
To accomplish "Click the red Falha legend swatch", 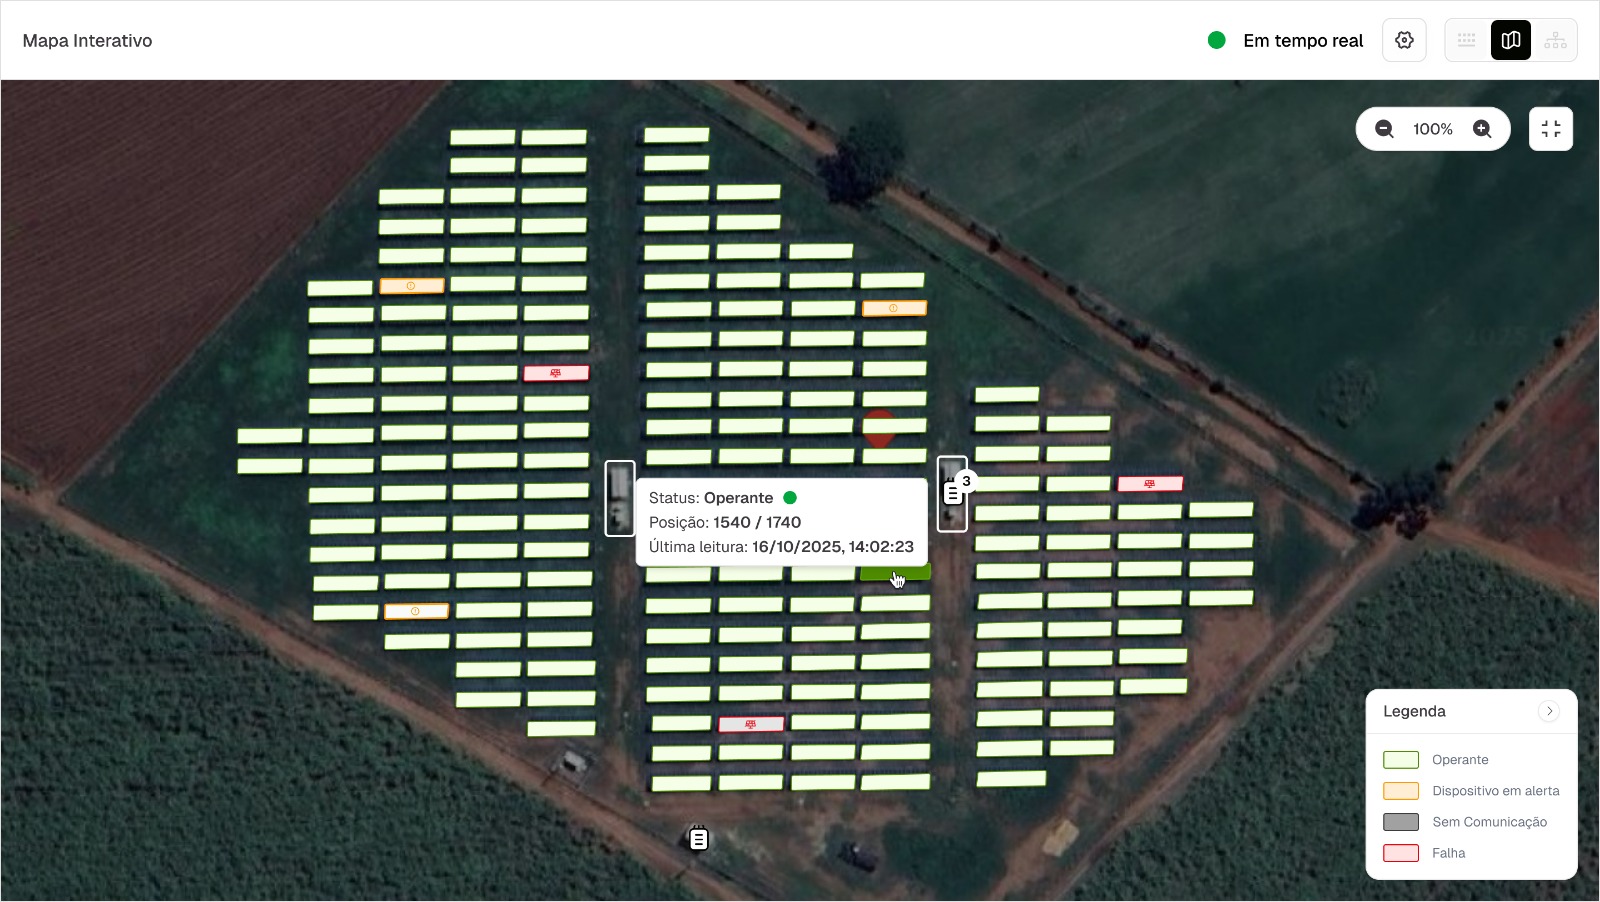I will click(x=1400, y=853).
